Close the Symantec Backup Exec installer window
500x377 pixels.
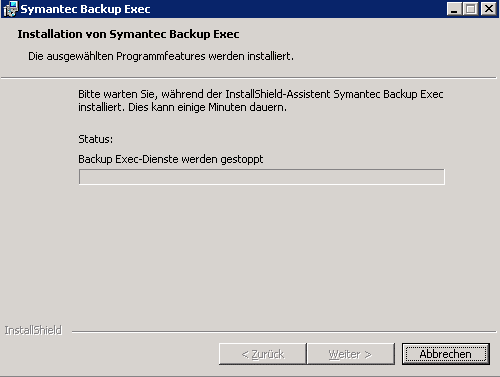coord(489,9)
